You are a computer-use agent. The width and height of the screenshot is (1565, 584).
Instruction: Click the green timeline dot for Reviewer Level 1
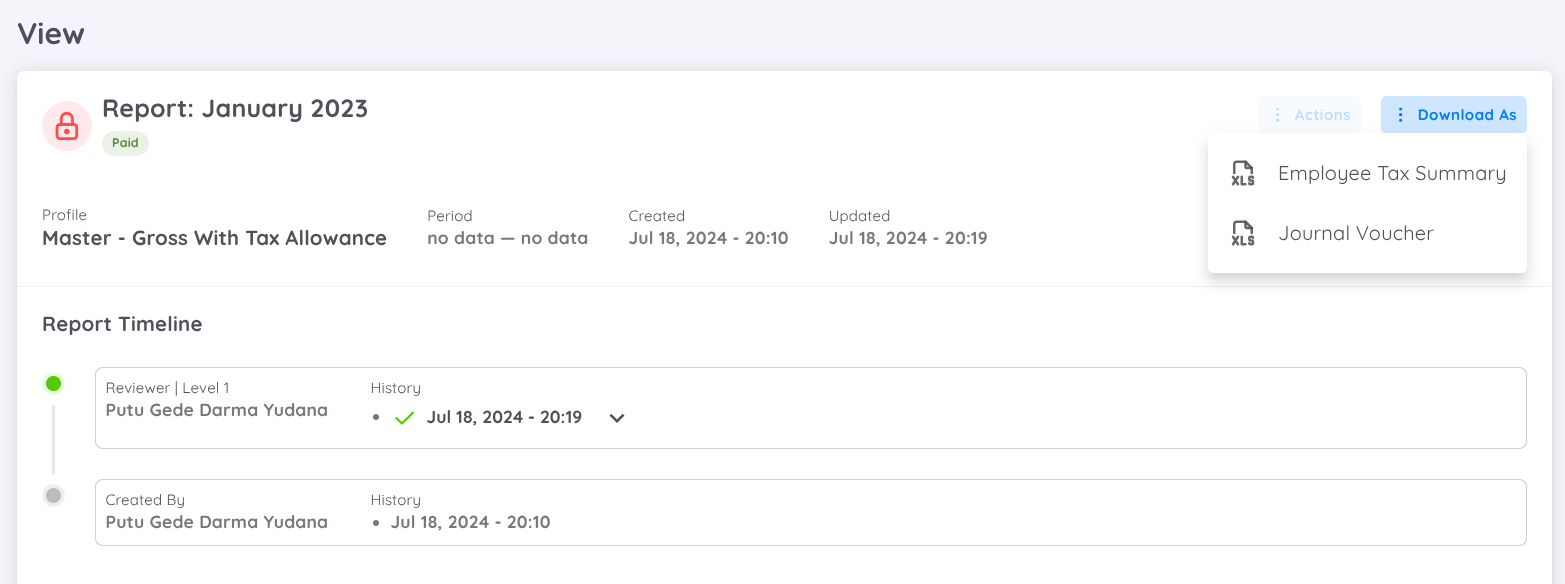pos(54,383)
